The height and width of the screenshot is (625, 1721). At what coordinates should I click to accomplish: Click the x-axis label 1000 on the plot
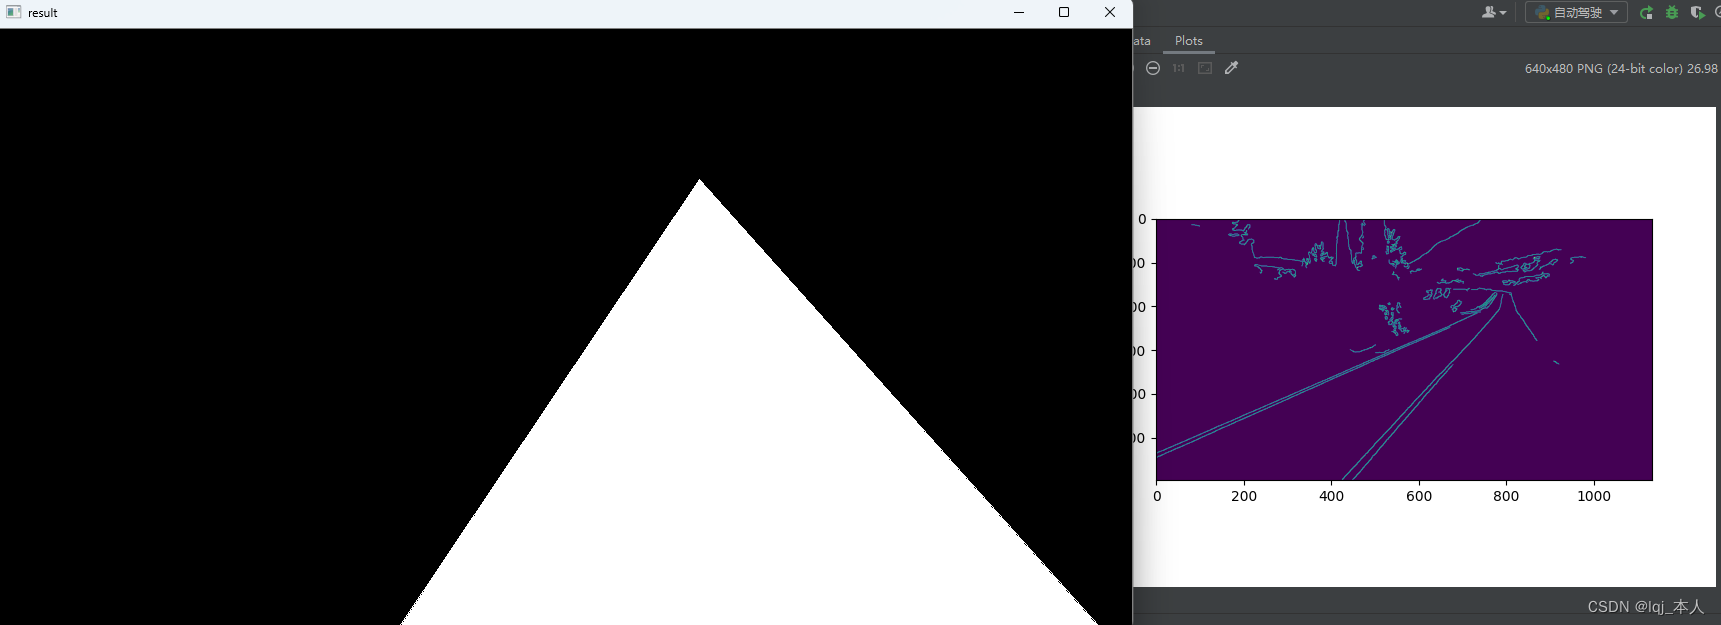(x=1594, y=496)
